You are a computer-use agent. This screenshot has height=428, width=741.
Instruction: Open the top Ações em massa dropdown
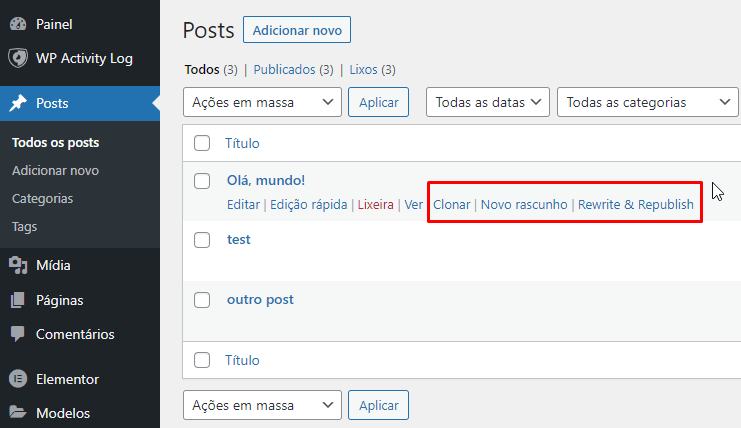[x=262, y=102]
